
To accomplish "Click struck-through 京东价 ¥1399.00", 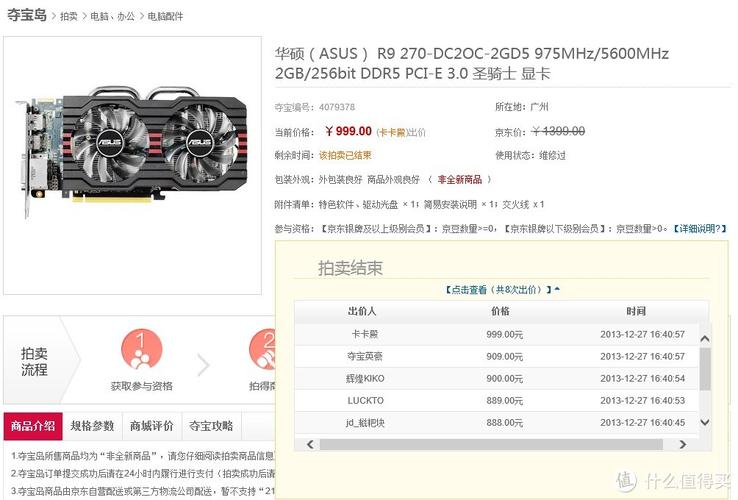I will pyautogui.click(x=558, y=131).
